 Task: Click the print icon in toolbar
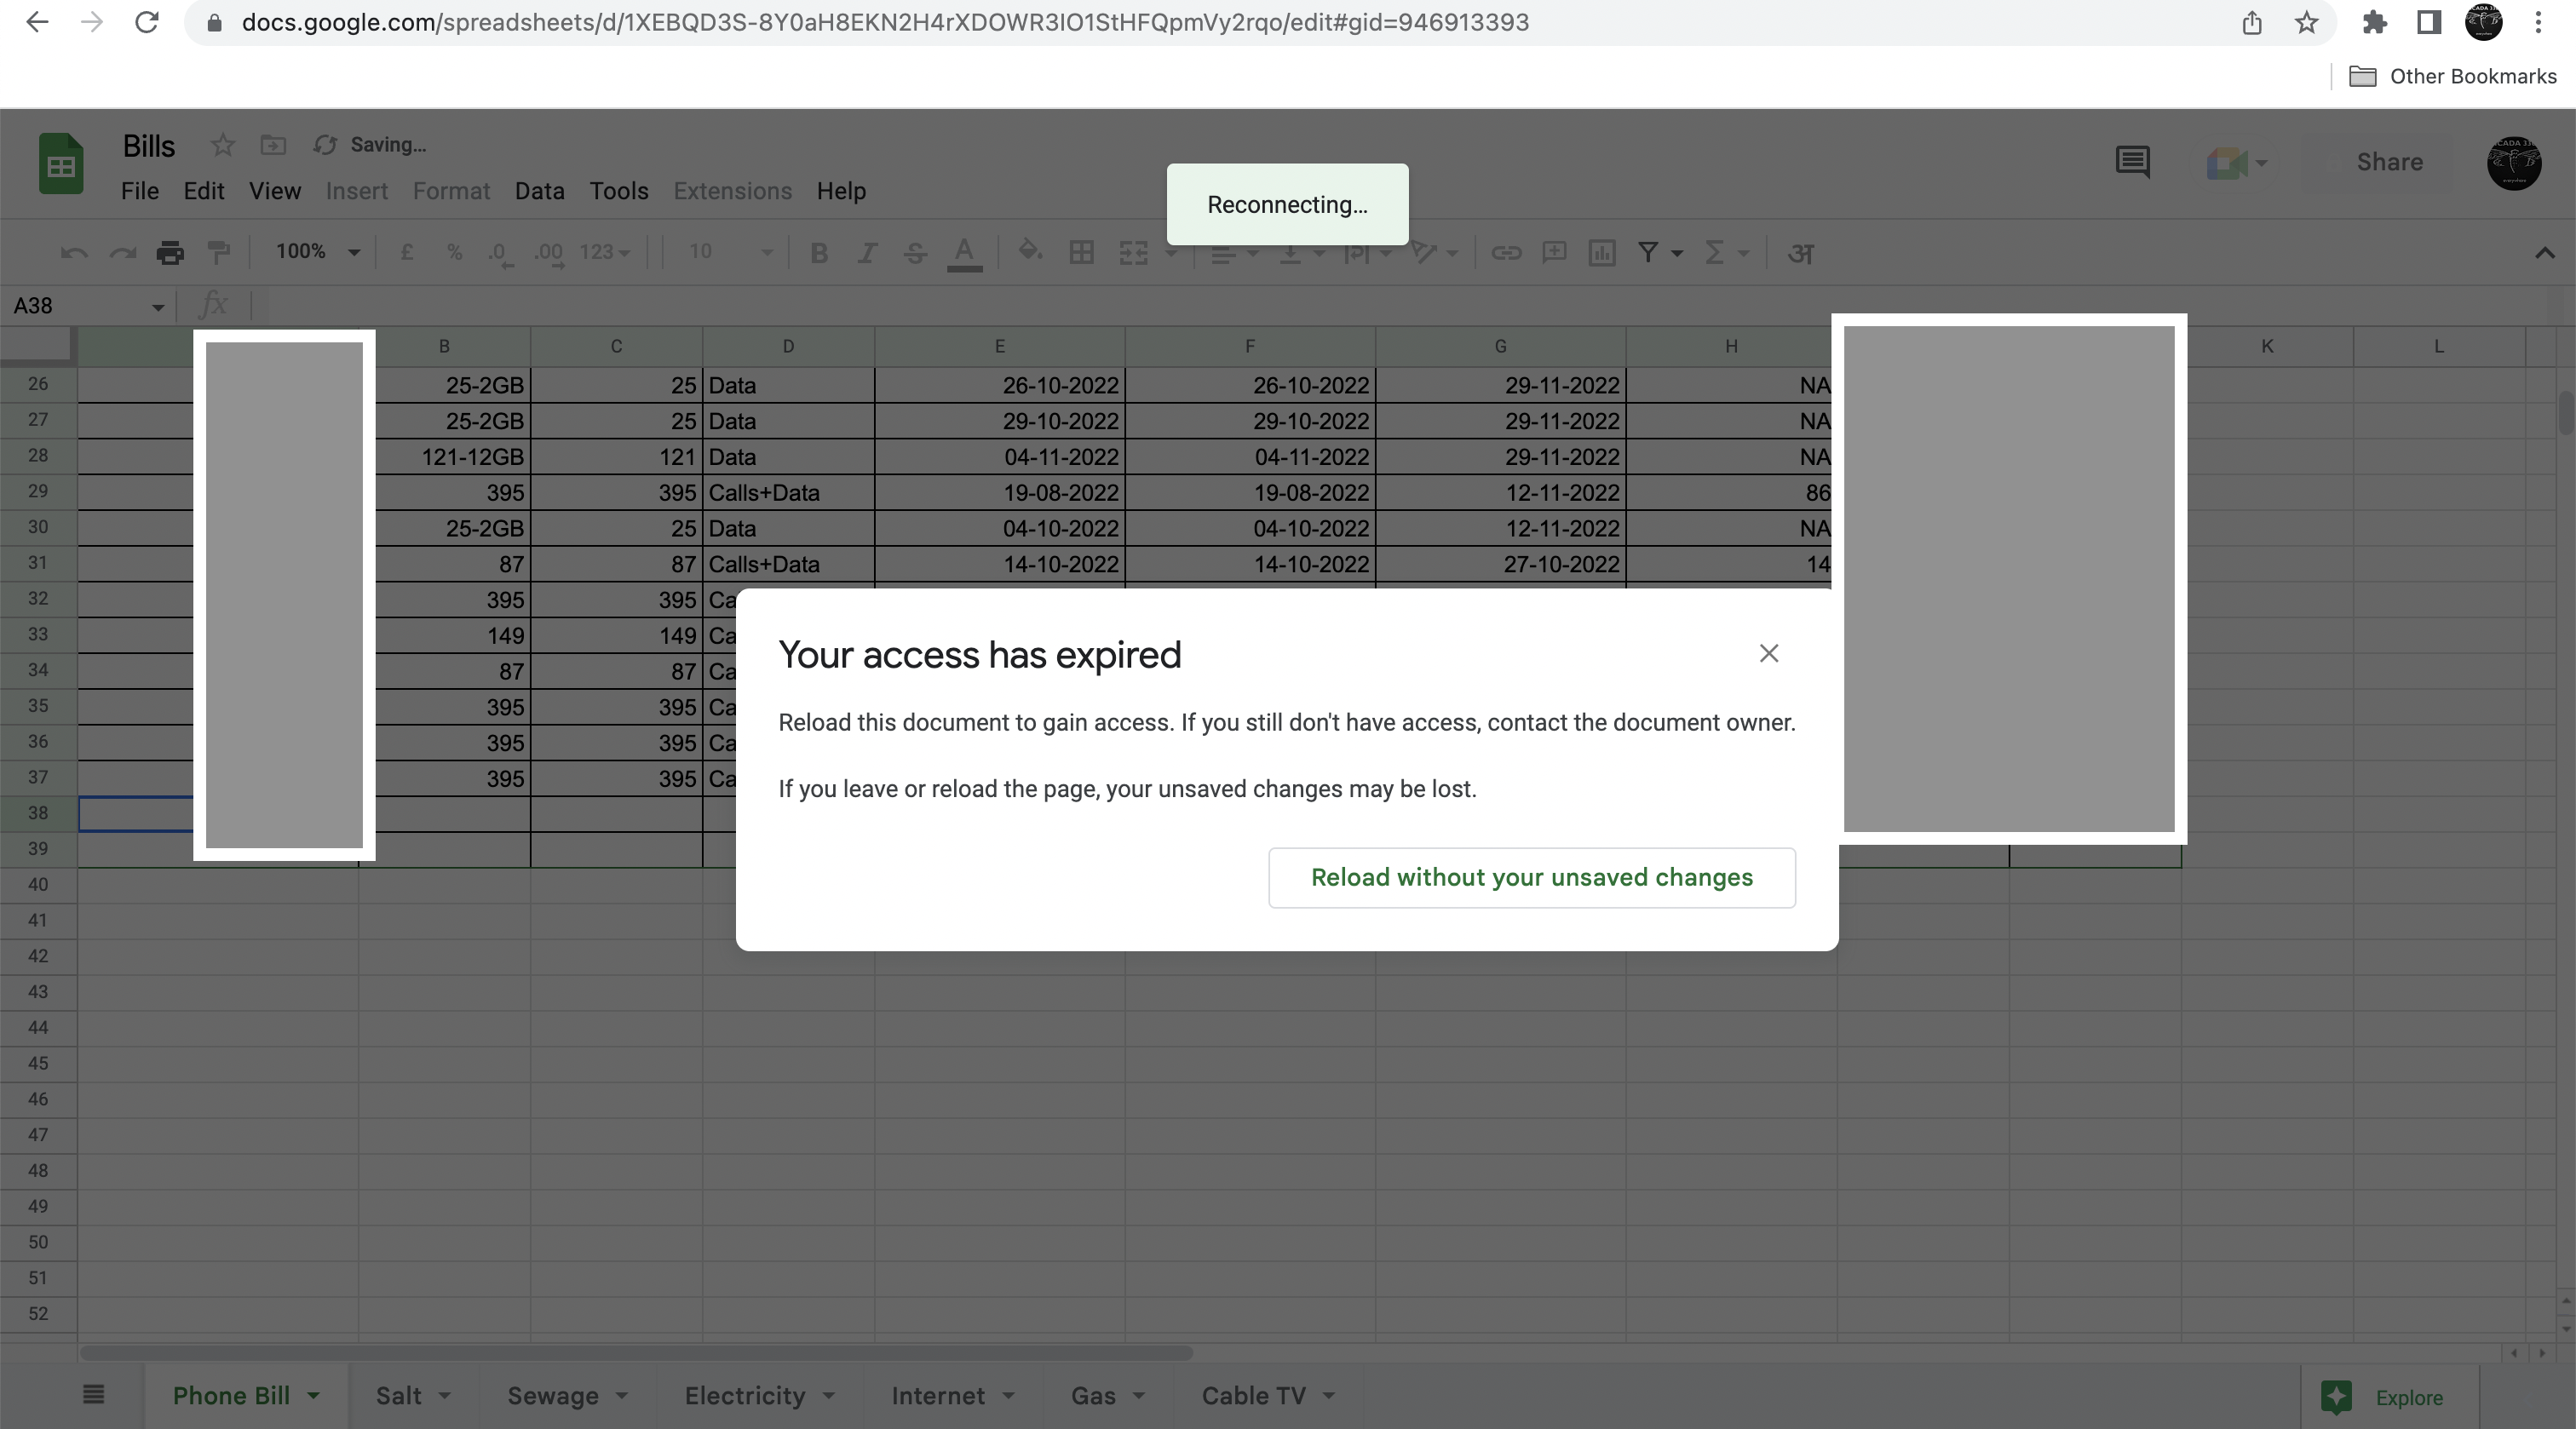pos(170,253)
